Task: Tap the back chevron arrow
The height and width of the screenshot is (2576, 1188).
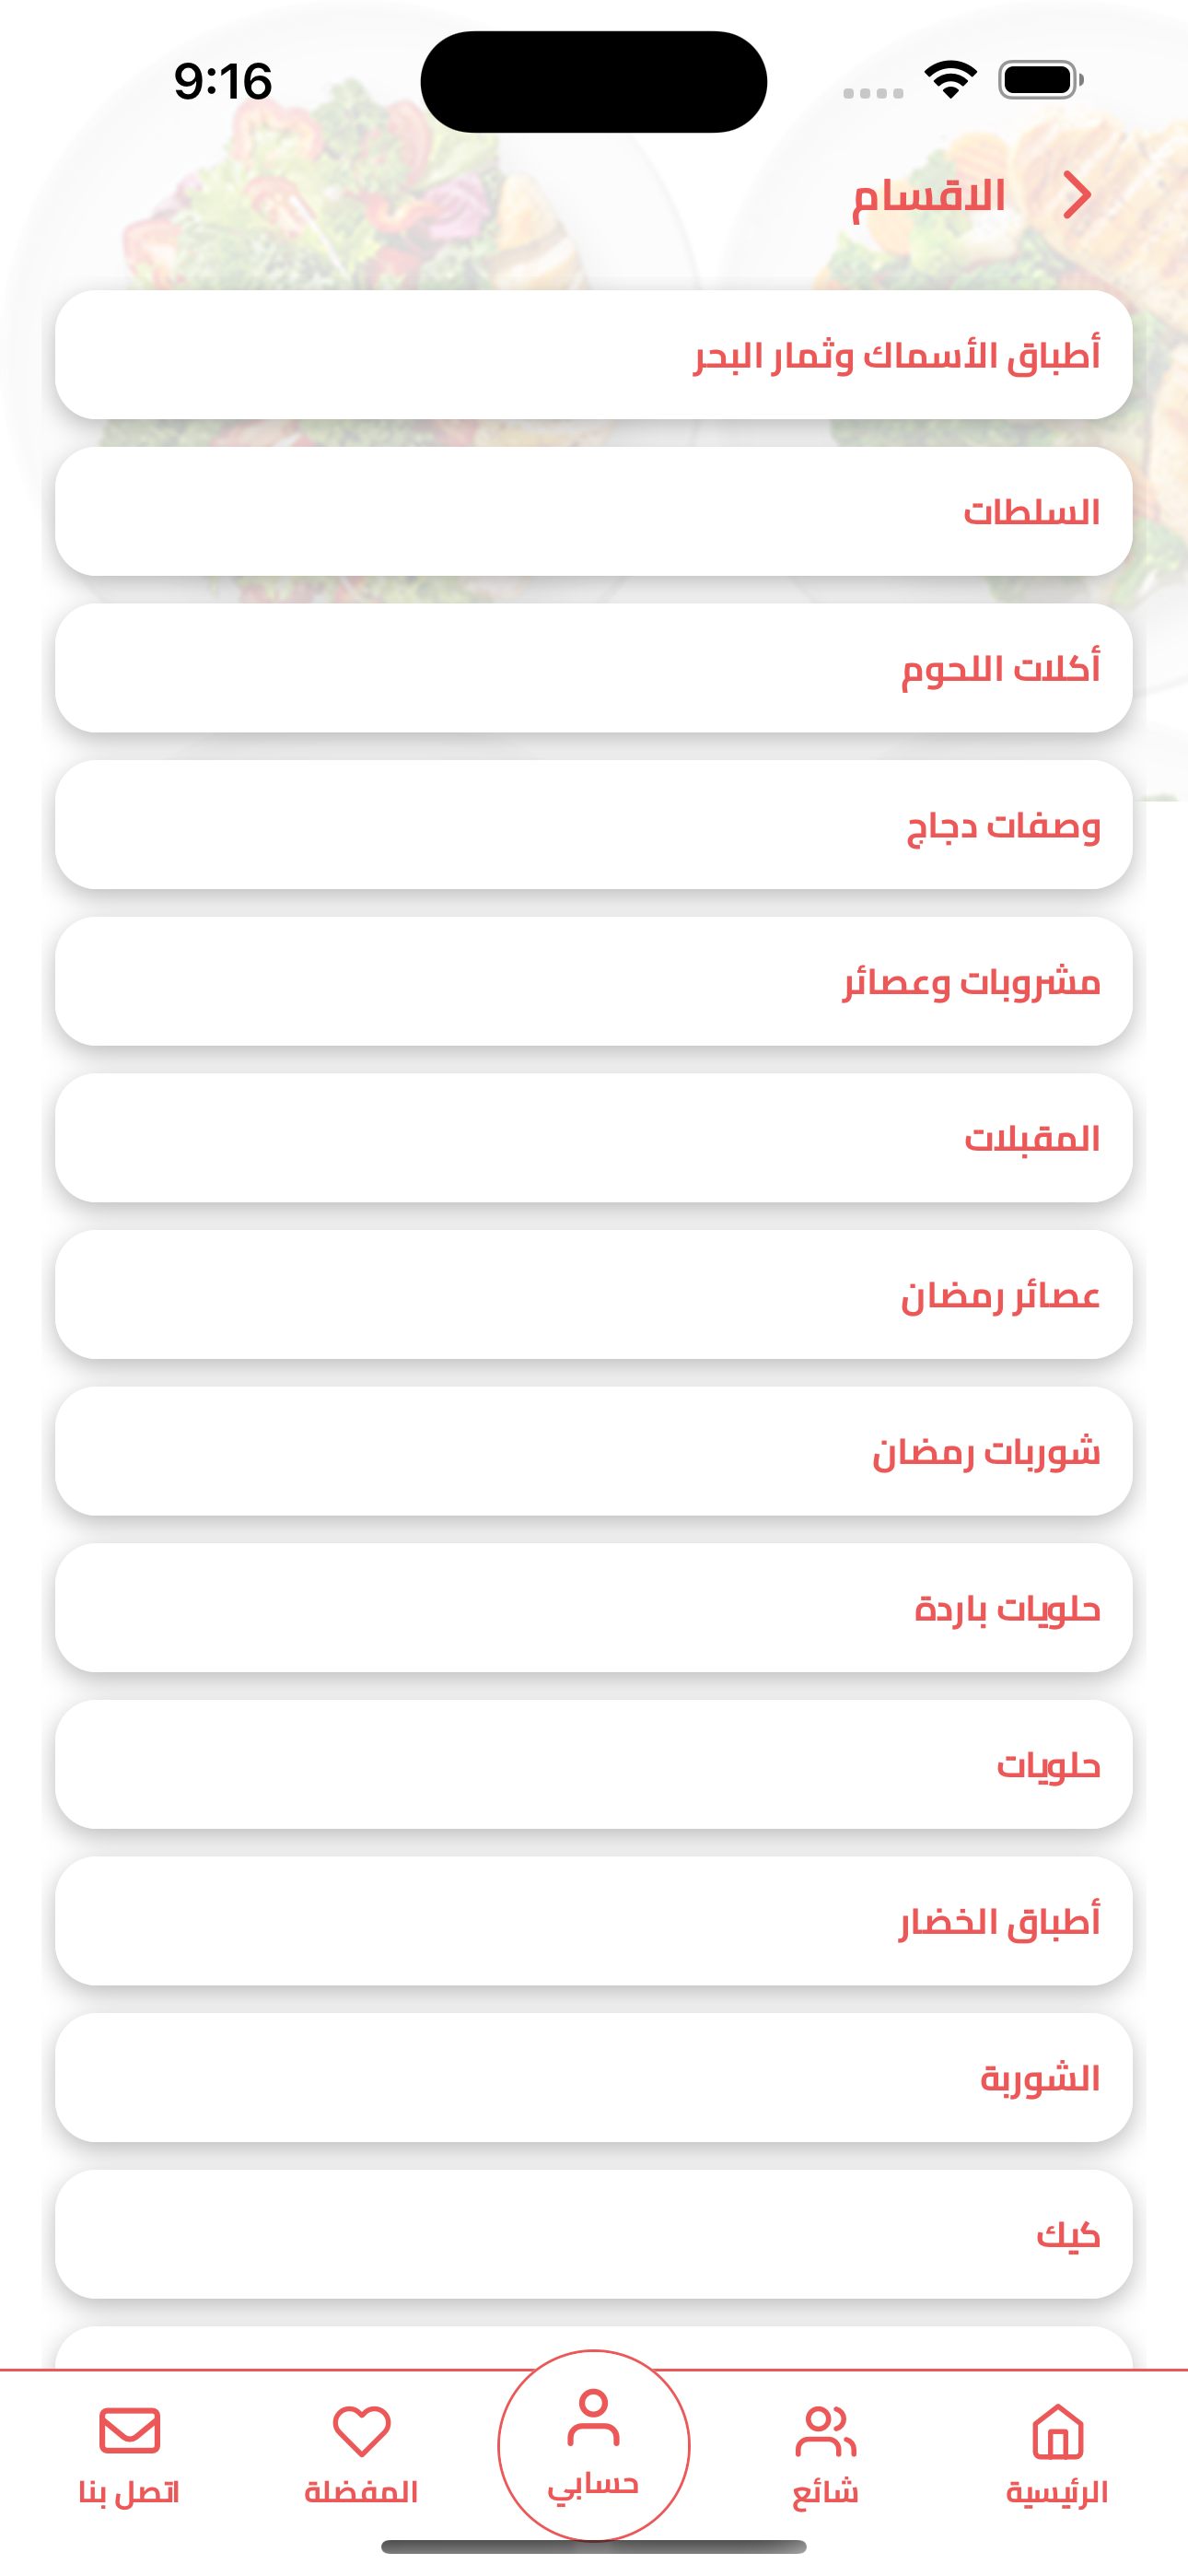Action: pos(1076,195)
